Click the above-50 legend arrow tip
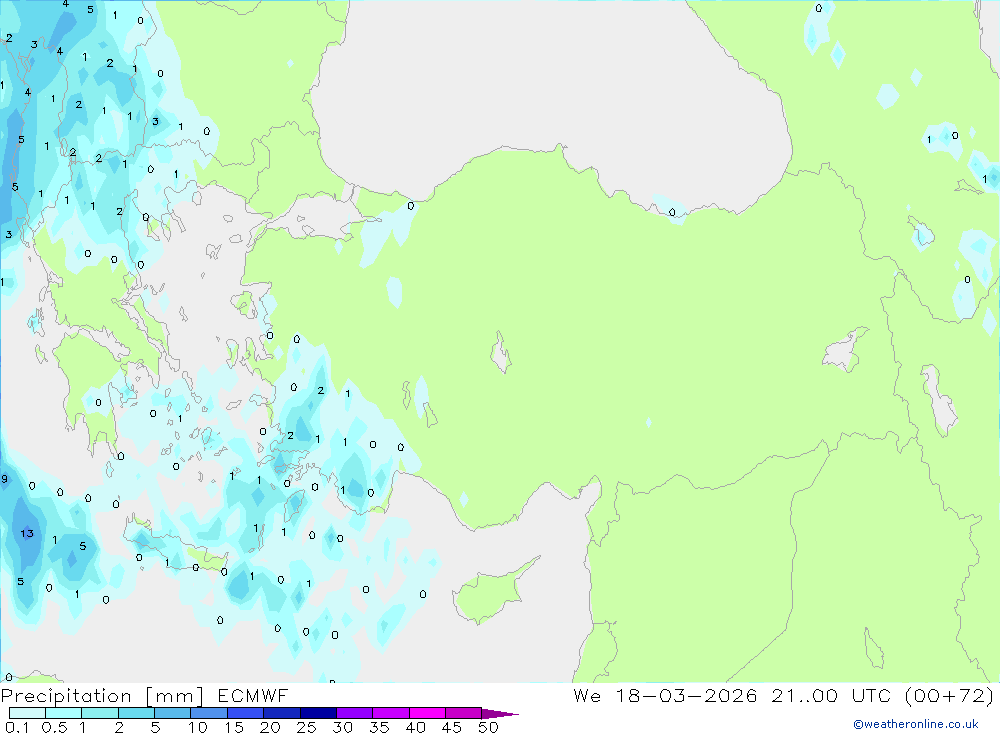This screenshot has height=733, width=1000. click(x=500, y=714)
